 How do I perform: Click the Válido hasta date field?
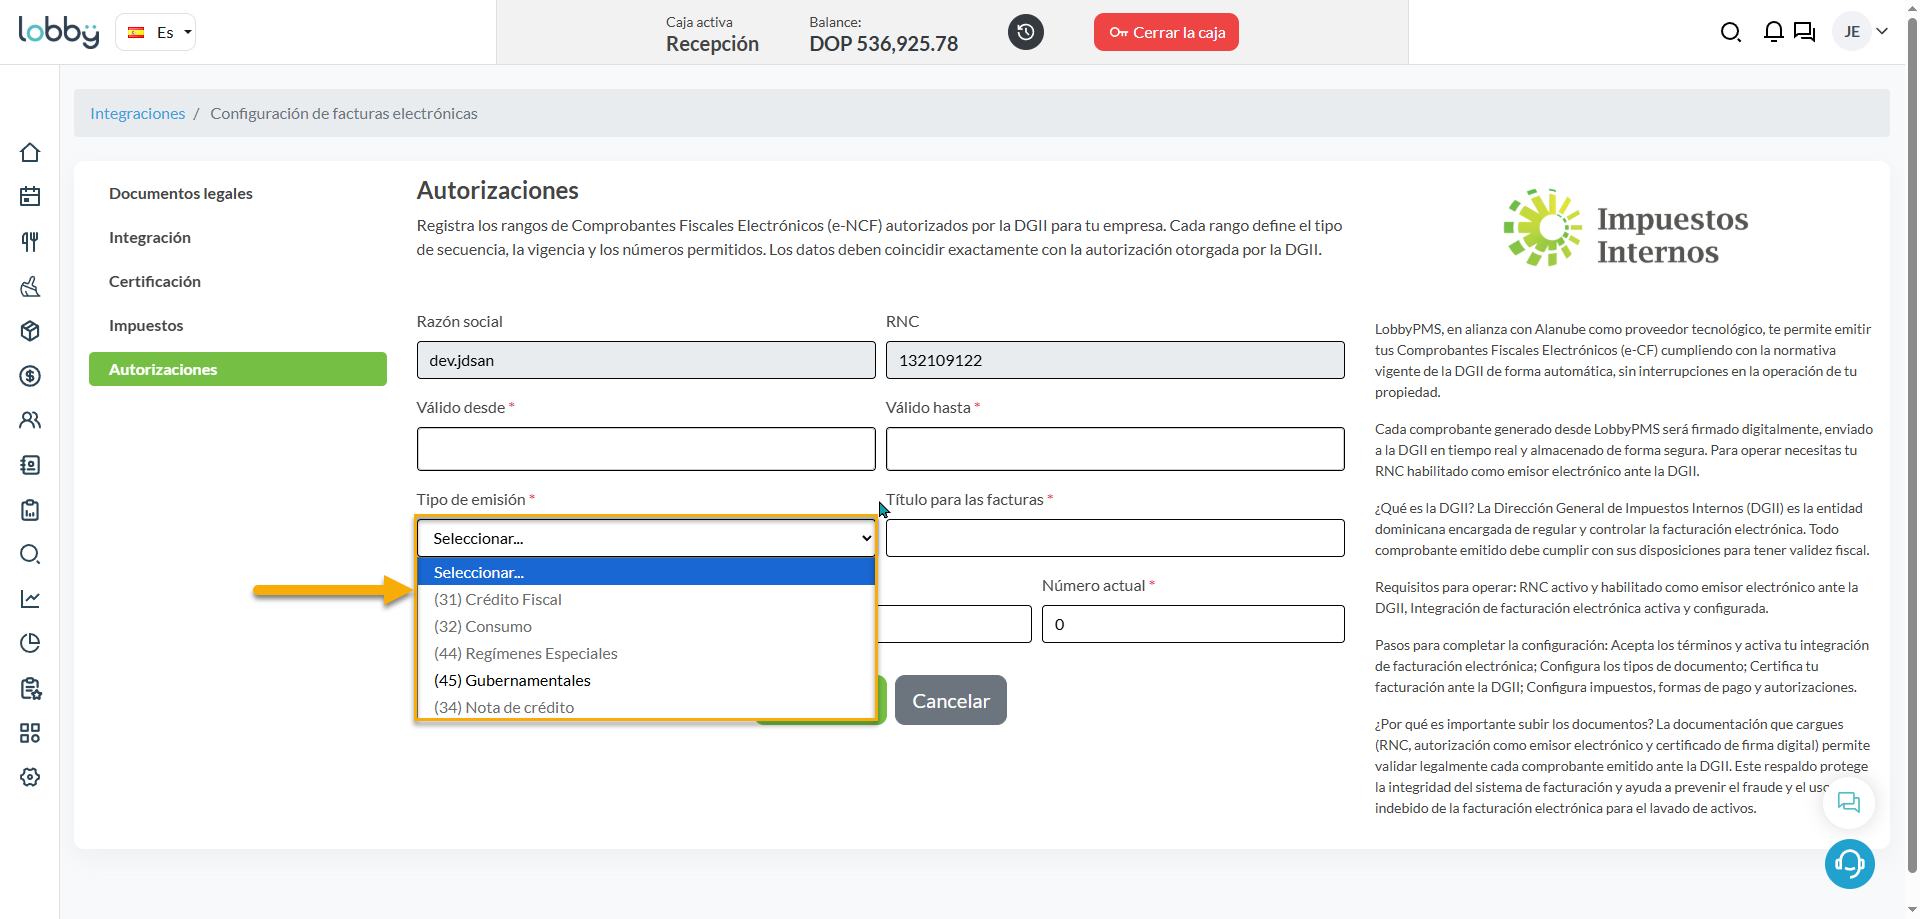(x=1115, y=449)
